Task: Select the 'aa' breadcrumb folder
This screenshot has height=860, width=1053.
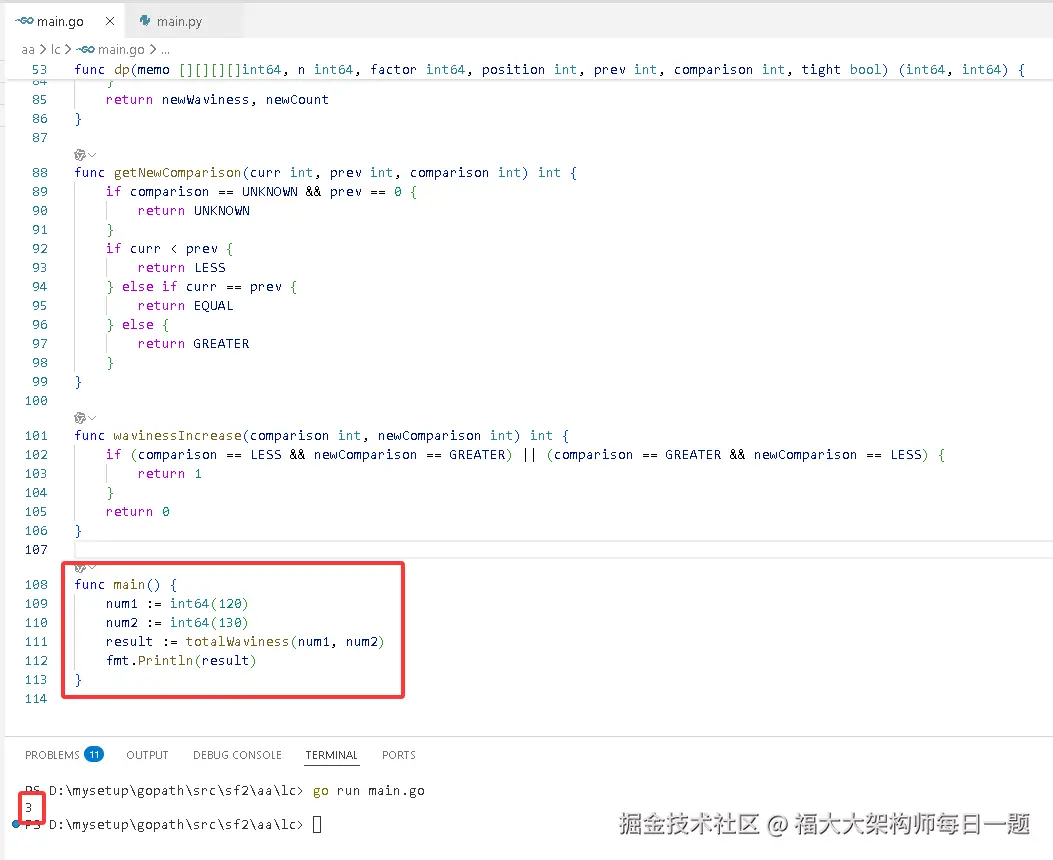Action: pyautogui.click(x=28, y=50)
